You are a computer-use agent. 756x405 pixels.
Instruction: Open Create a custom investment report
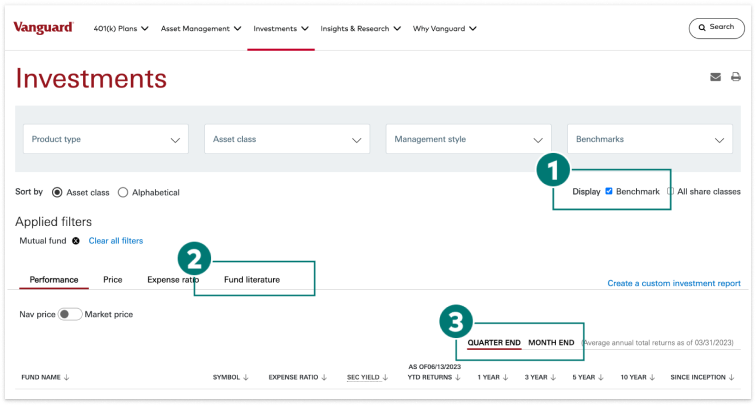(674, 283)
